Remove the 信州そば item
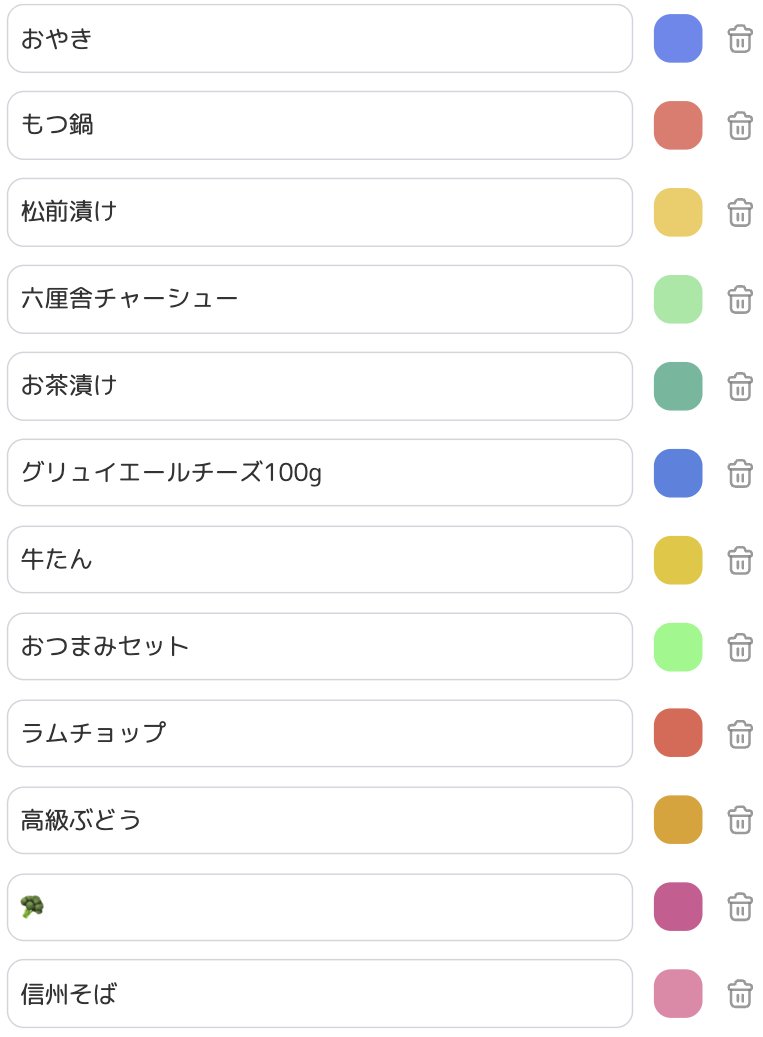This screenshot has height=1037, width=763. 739,994
